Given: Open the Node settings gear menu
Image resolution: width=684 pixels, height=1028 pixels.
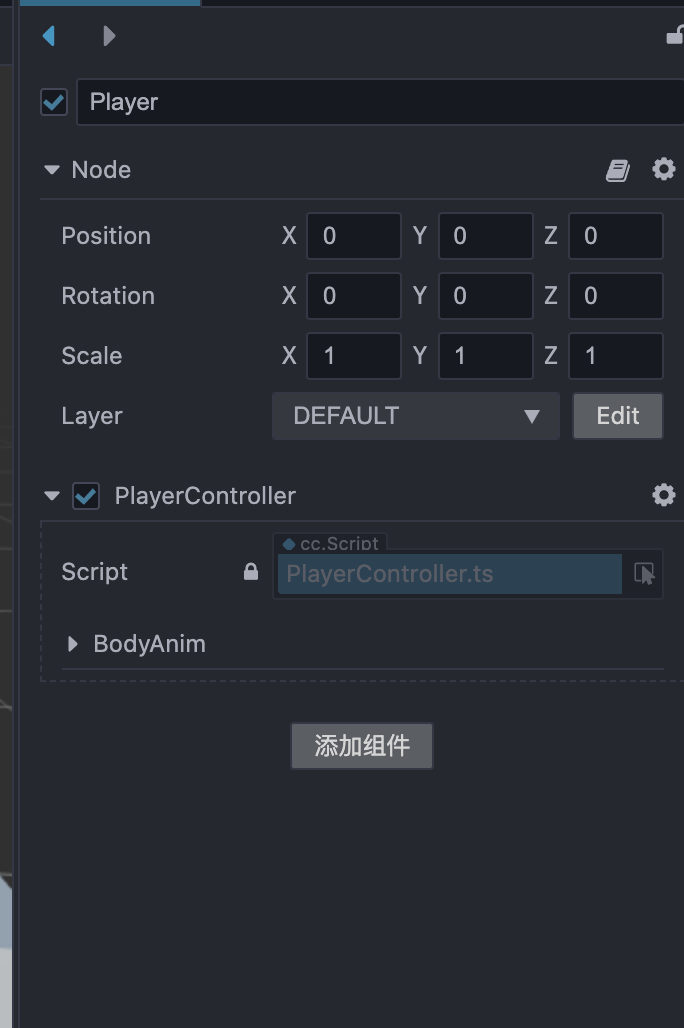Looking at the screenshot, I should coord(663,170).
